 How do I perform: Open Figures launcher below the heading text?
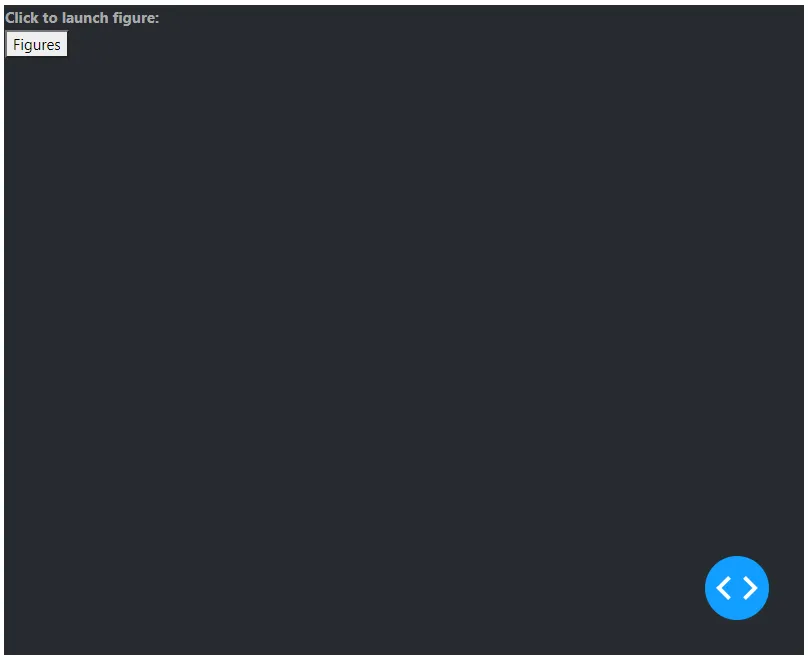[x=37, y=44]
